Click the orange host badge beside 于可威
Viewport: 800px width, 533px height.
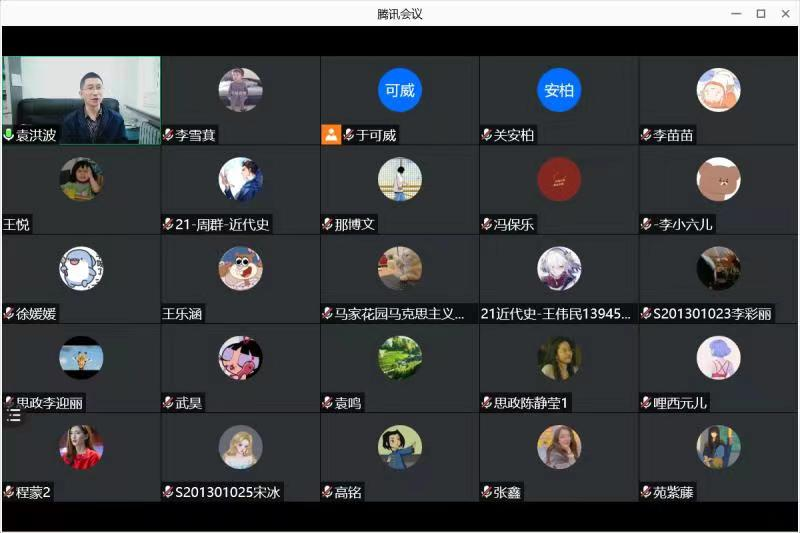tap(331, 135)
